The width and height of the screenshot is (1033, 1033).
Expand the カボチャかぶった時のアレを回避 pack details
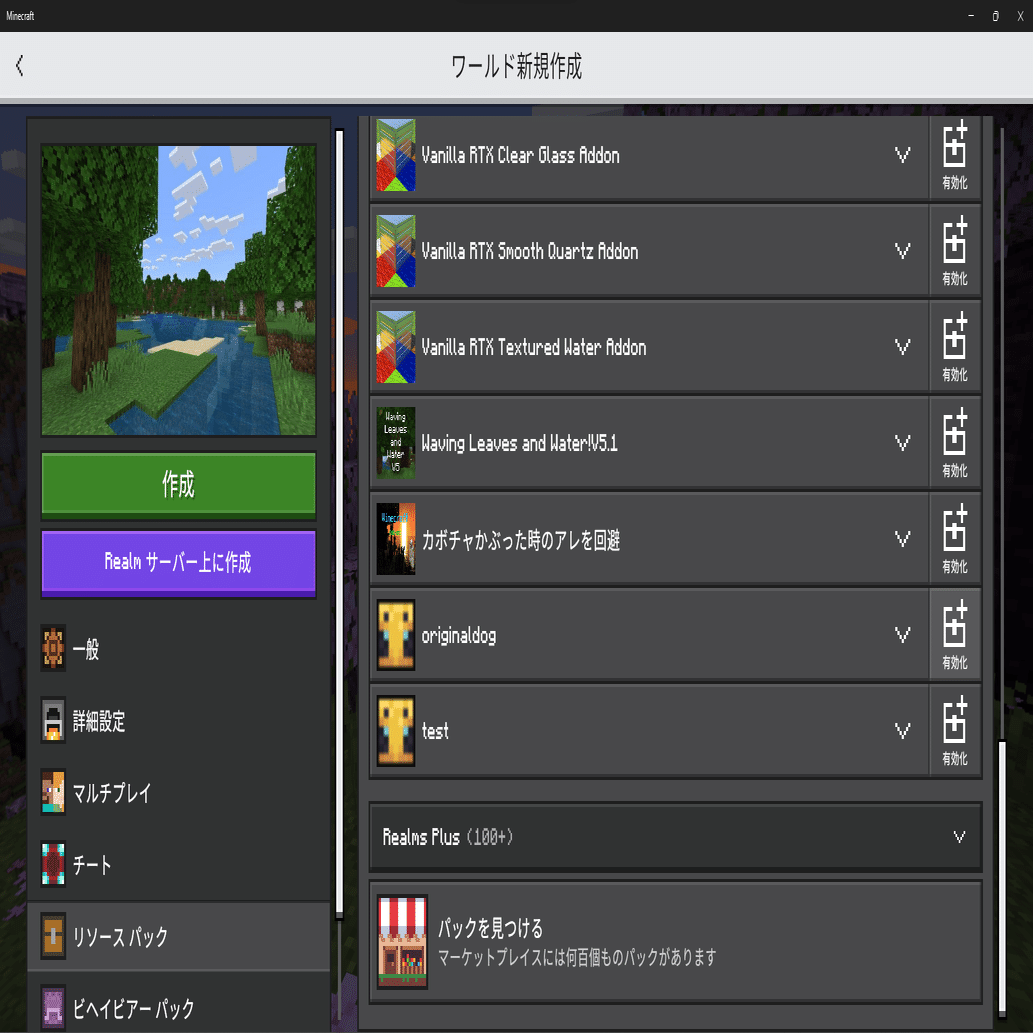pos(903,539)
